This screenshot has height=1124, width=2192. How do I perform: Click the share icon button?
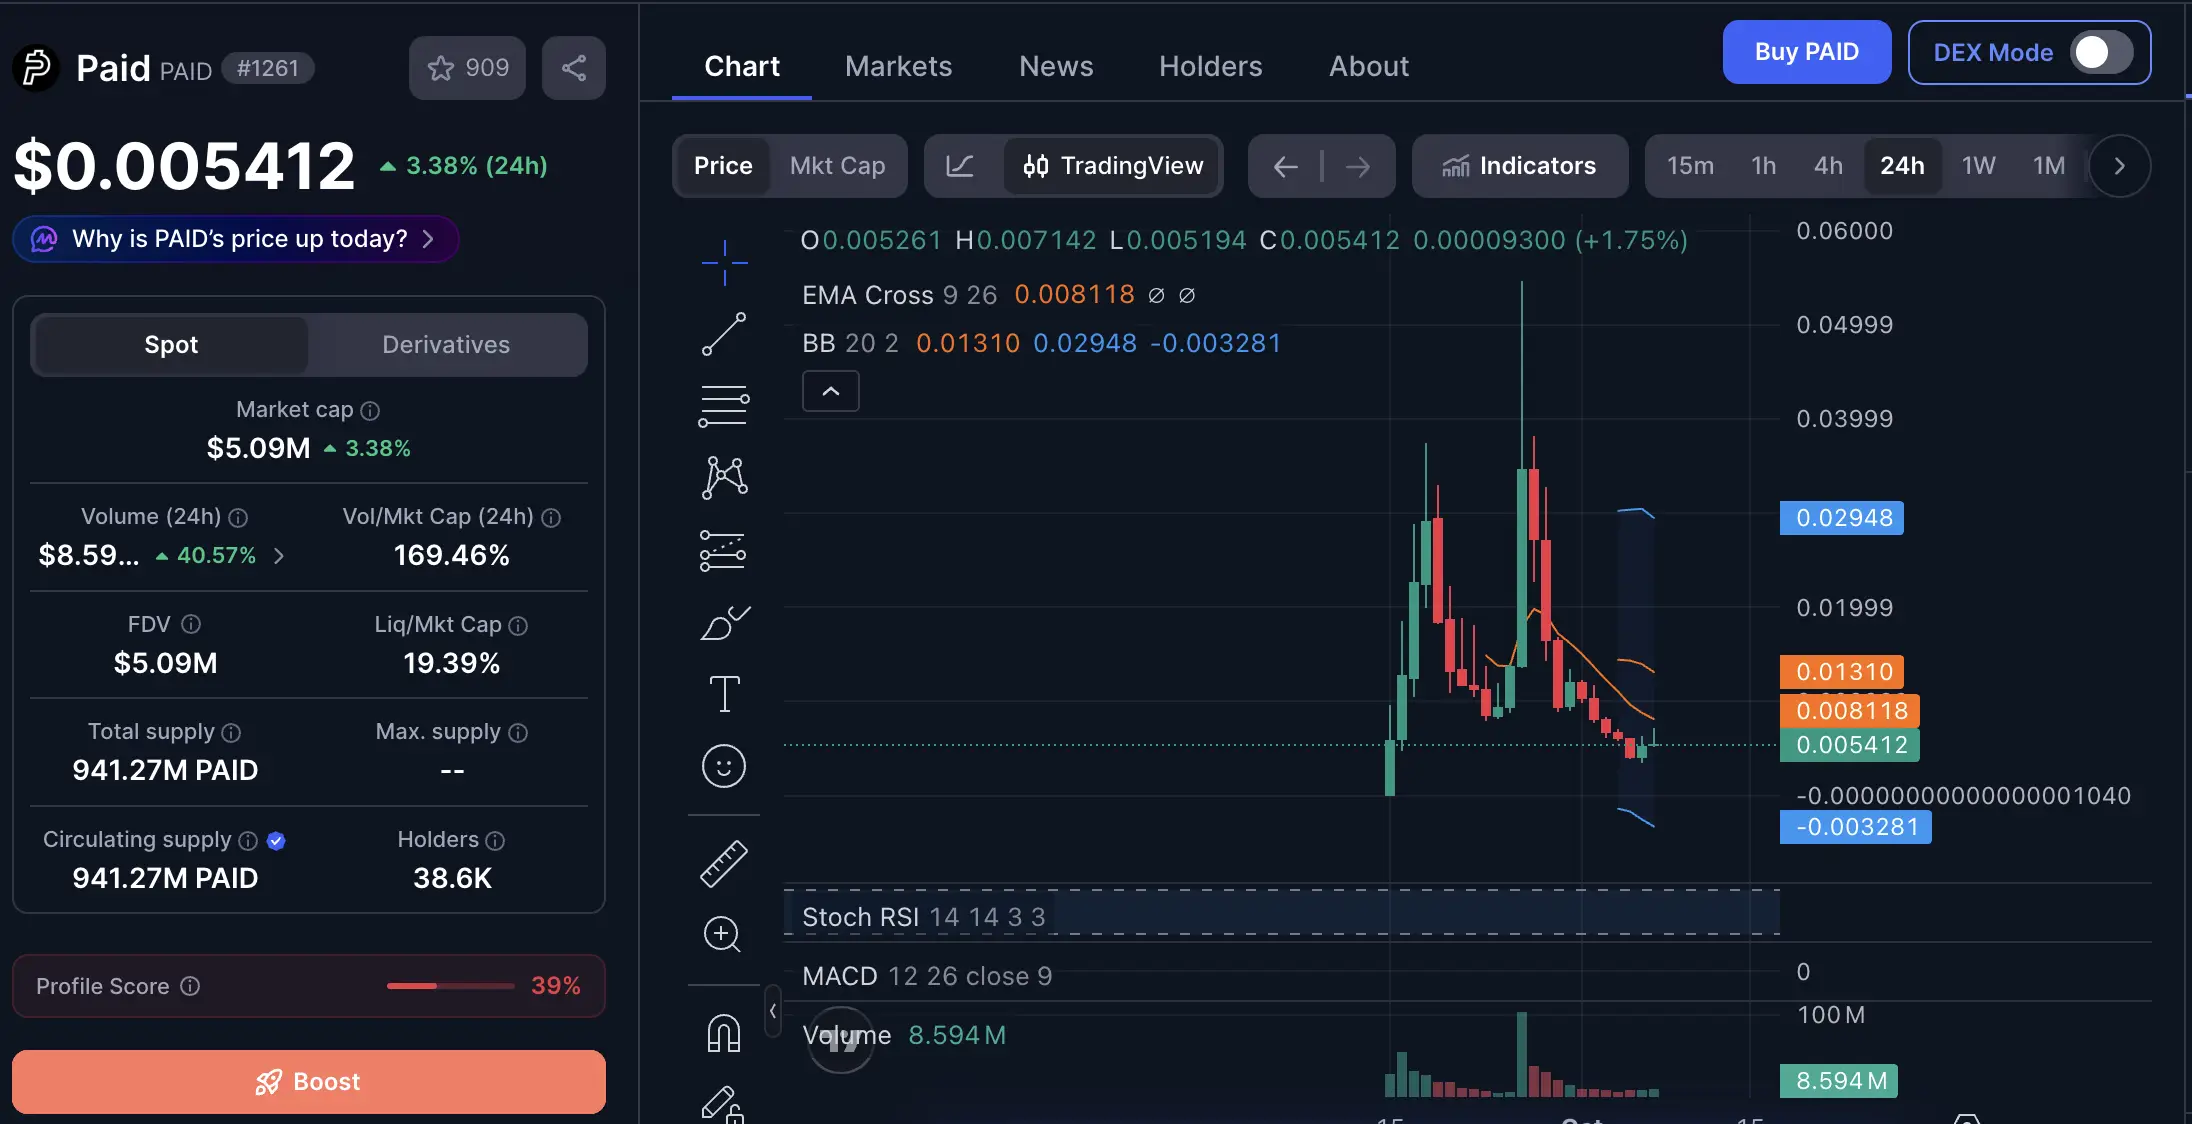(574, 68)
